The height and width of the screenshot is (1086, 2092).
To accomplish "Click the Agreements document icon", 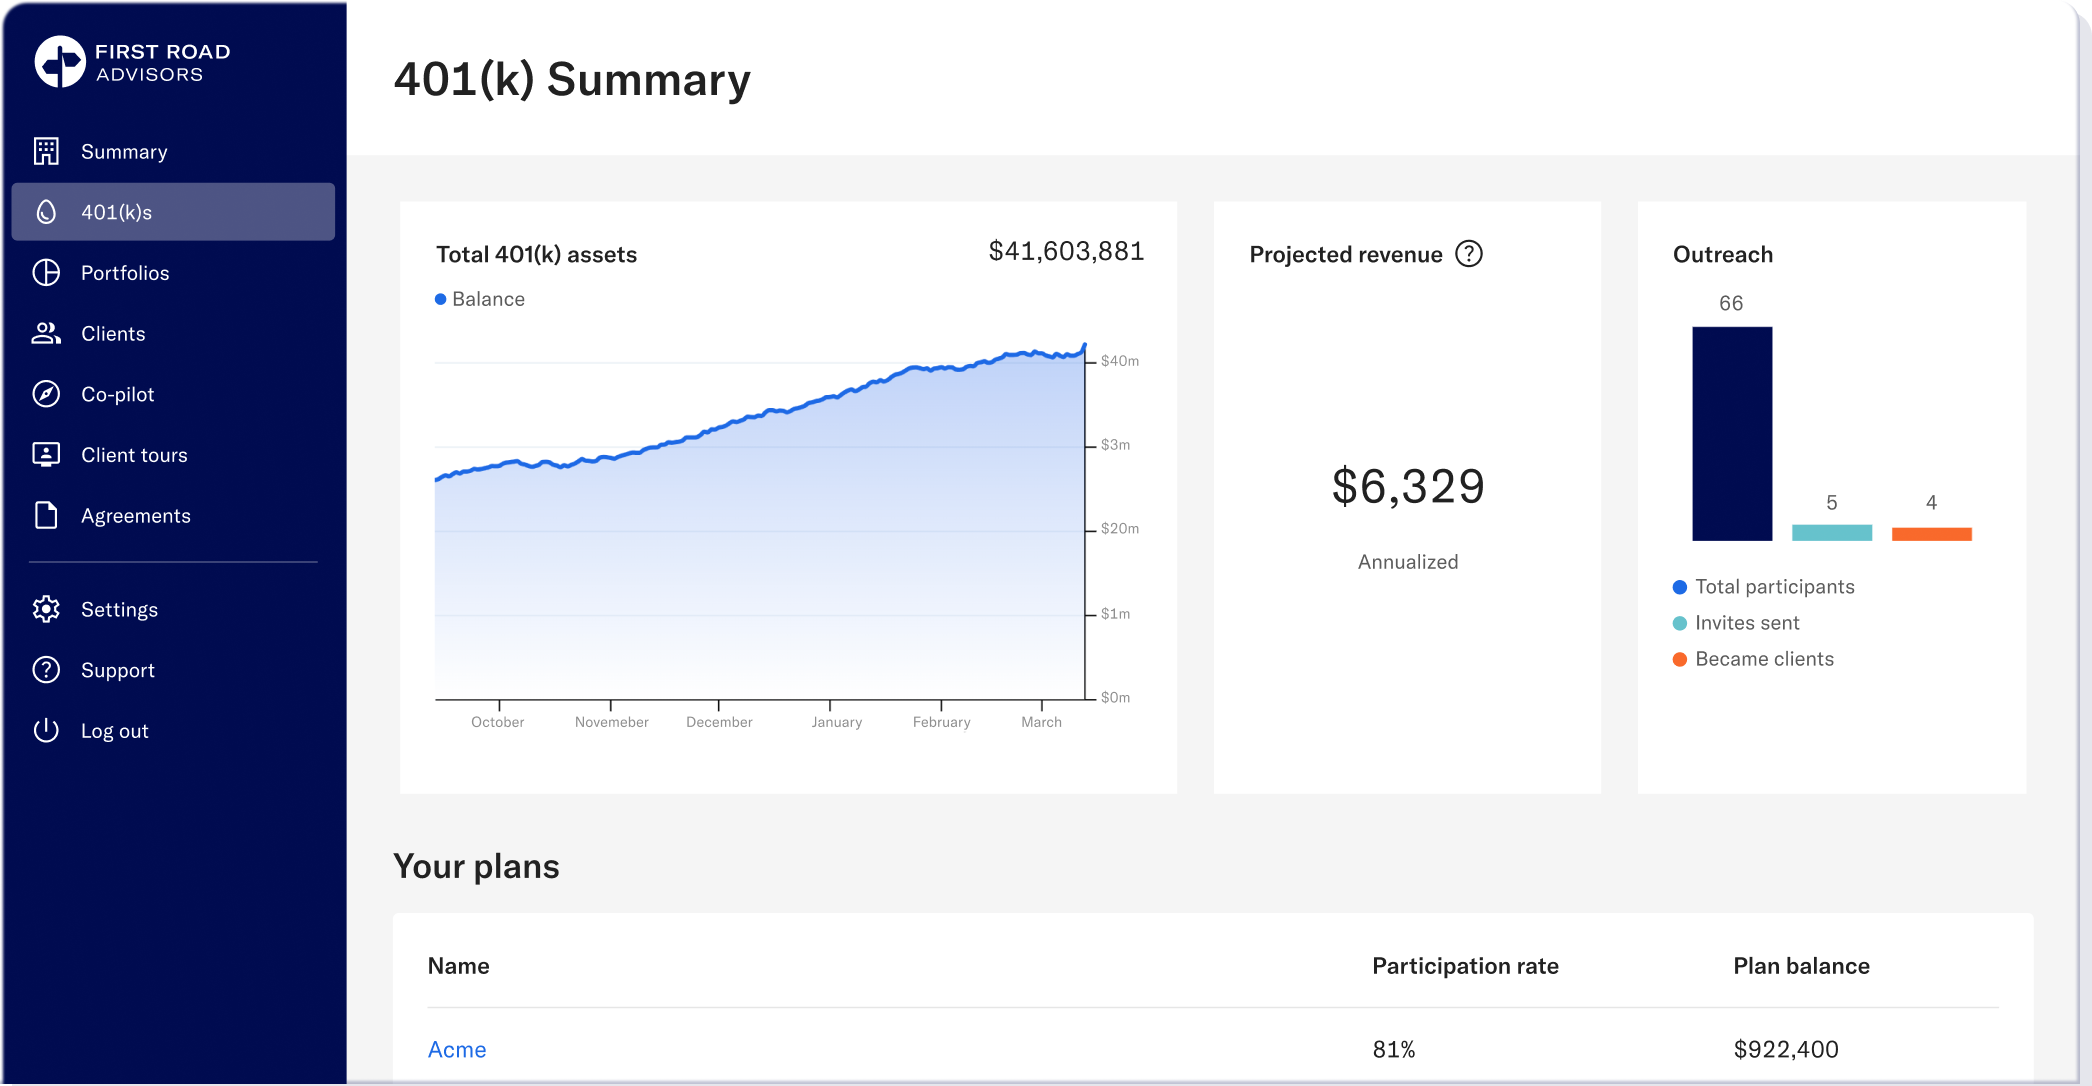I will click(x=46, y=515).
